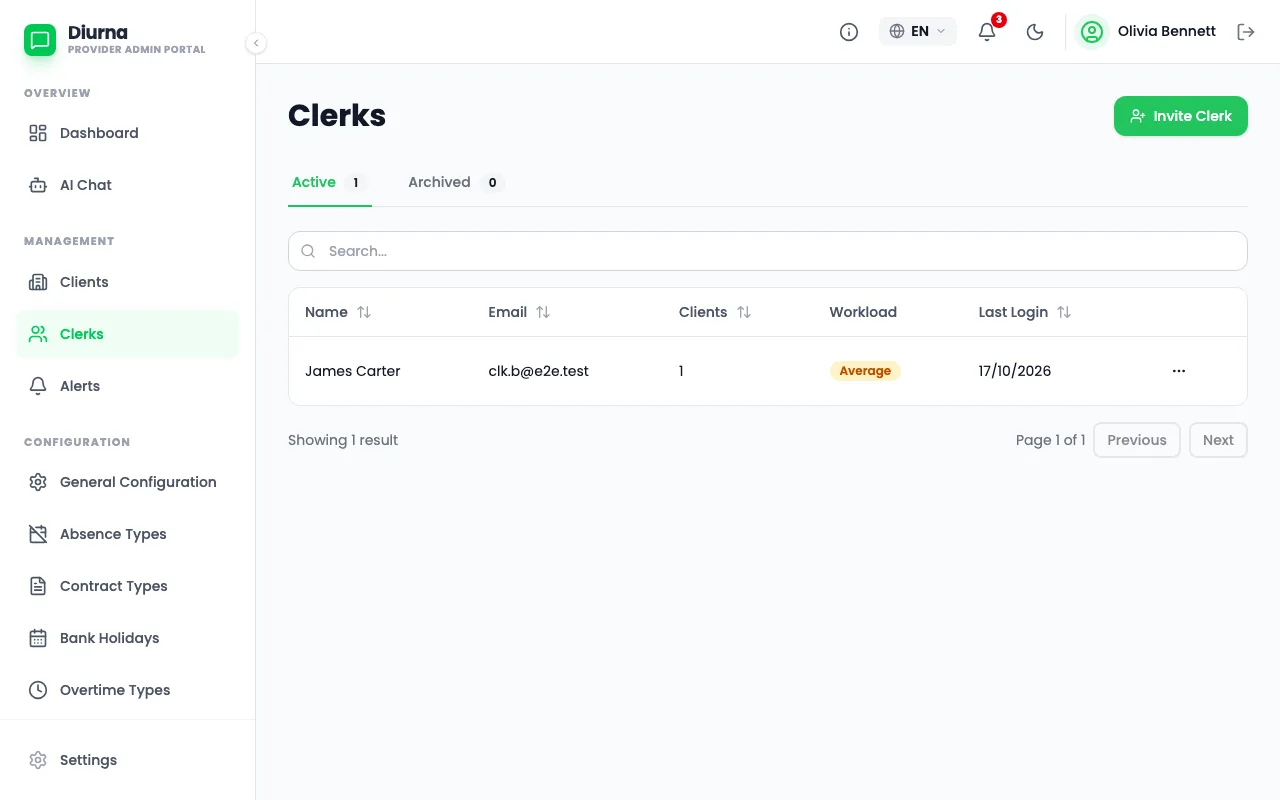
Task: Toggle dark mode with the moon icon
Action: point(1035,32)
